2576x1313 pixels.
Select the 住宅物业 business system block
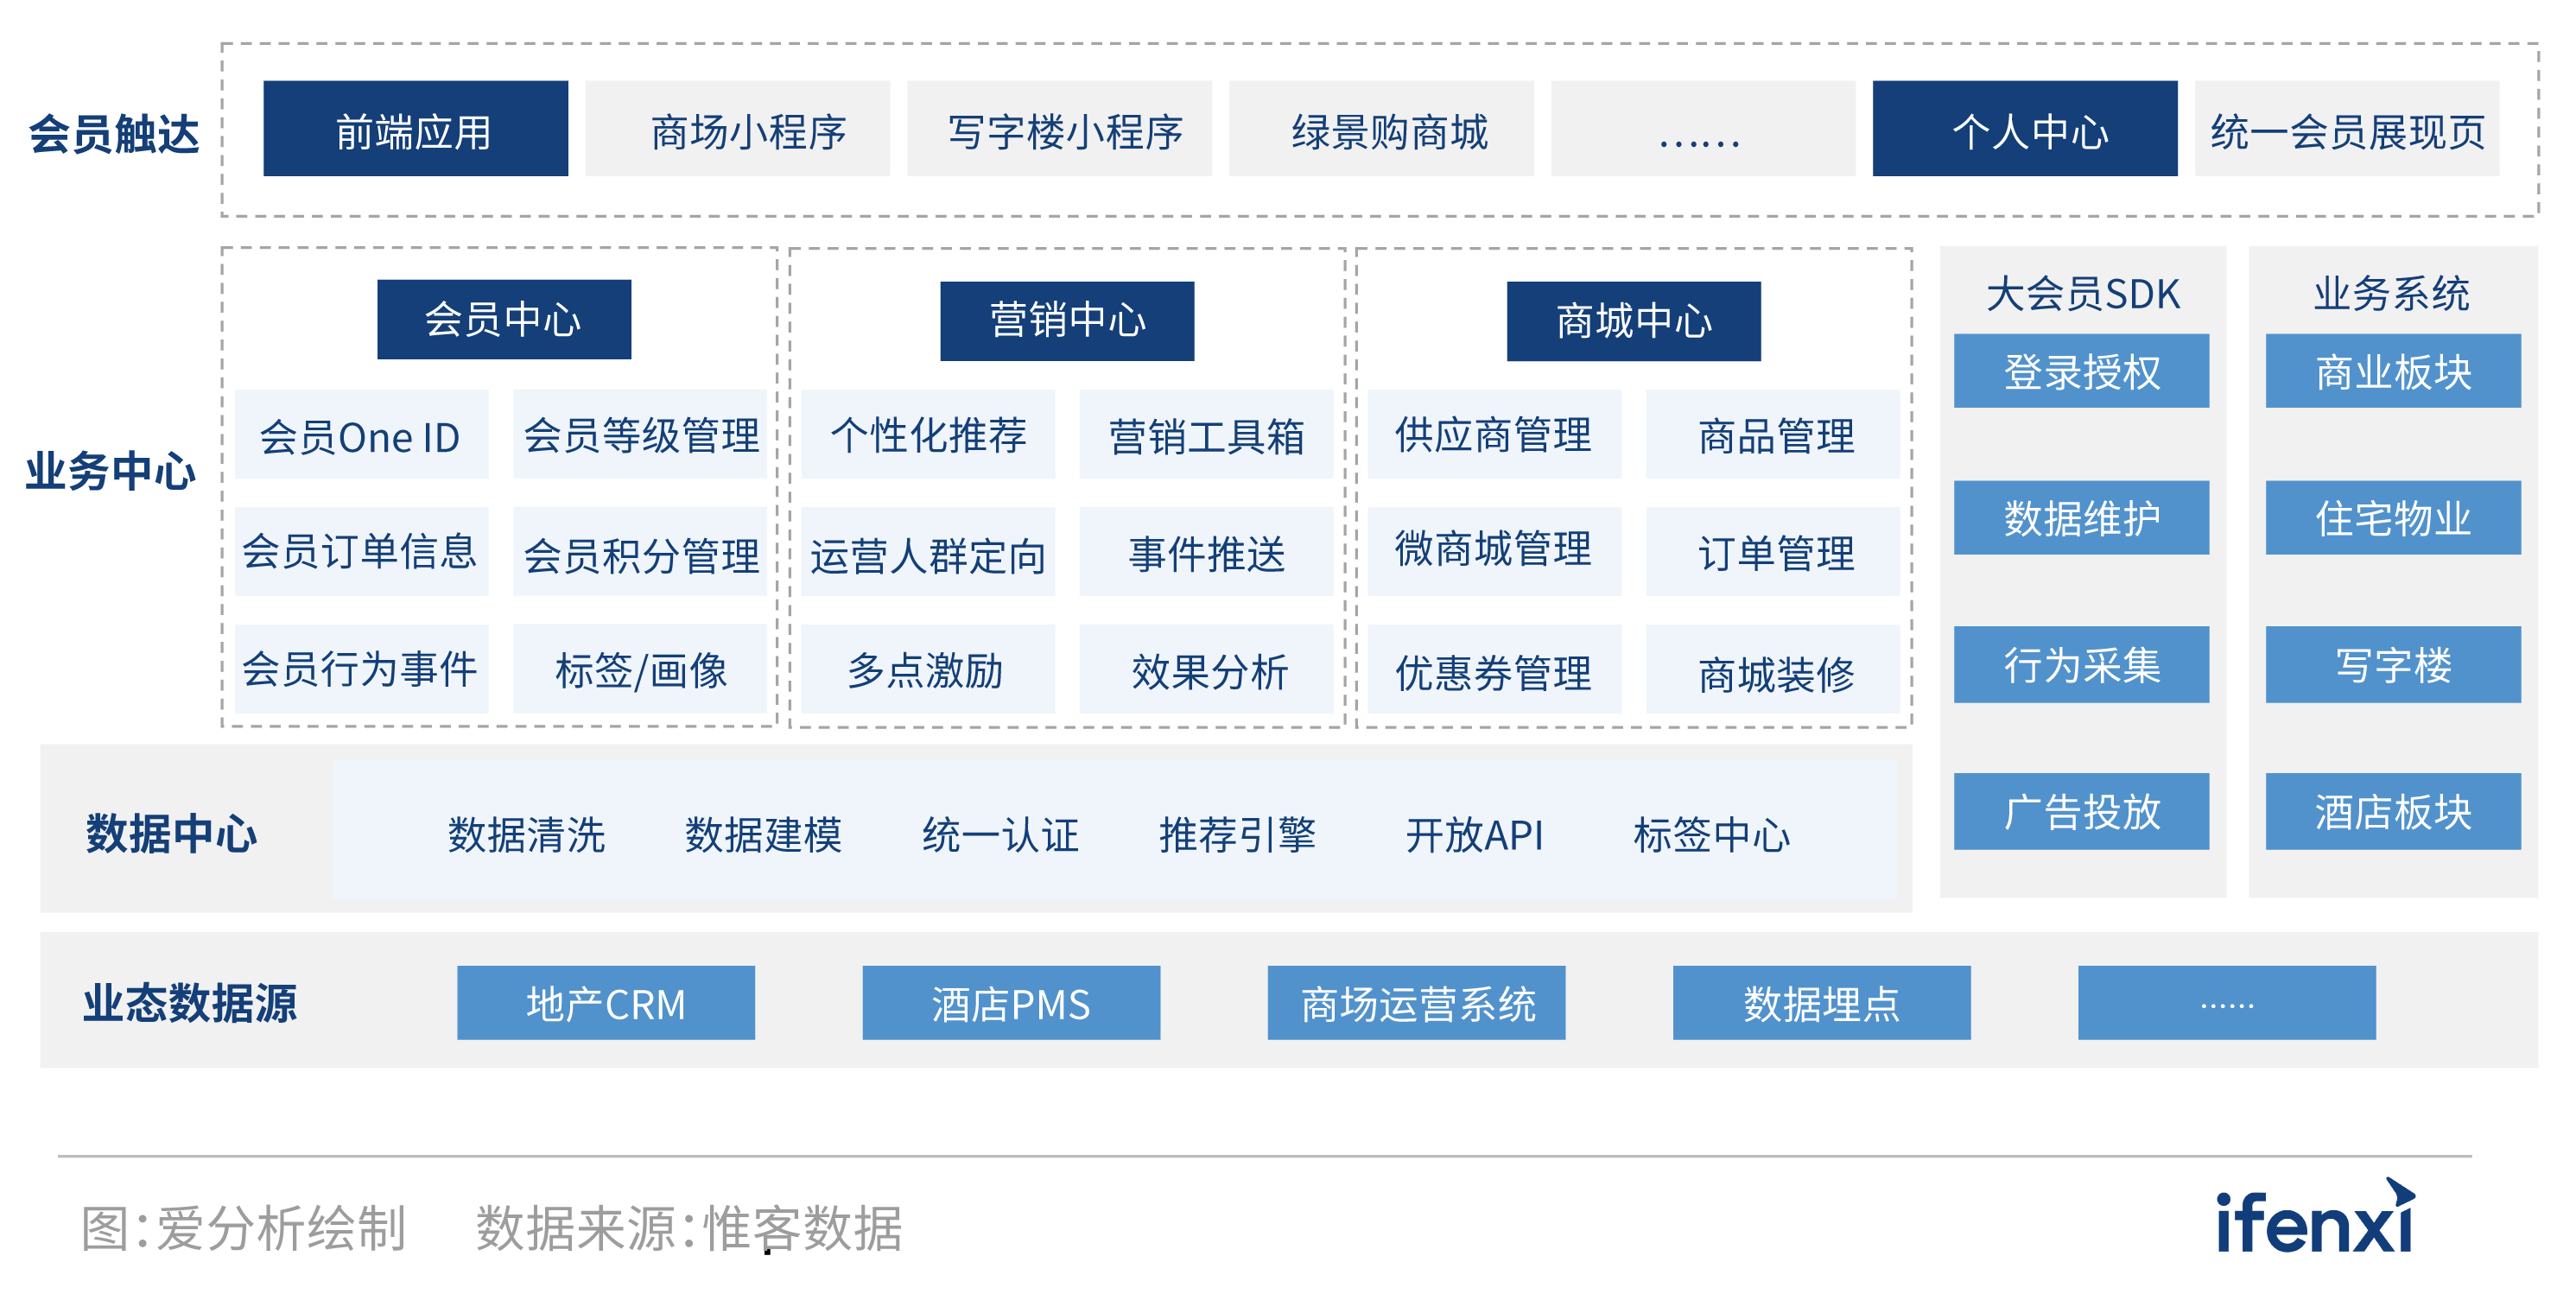pos(2392,518)
